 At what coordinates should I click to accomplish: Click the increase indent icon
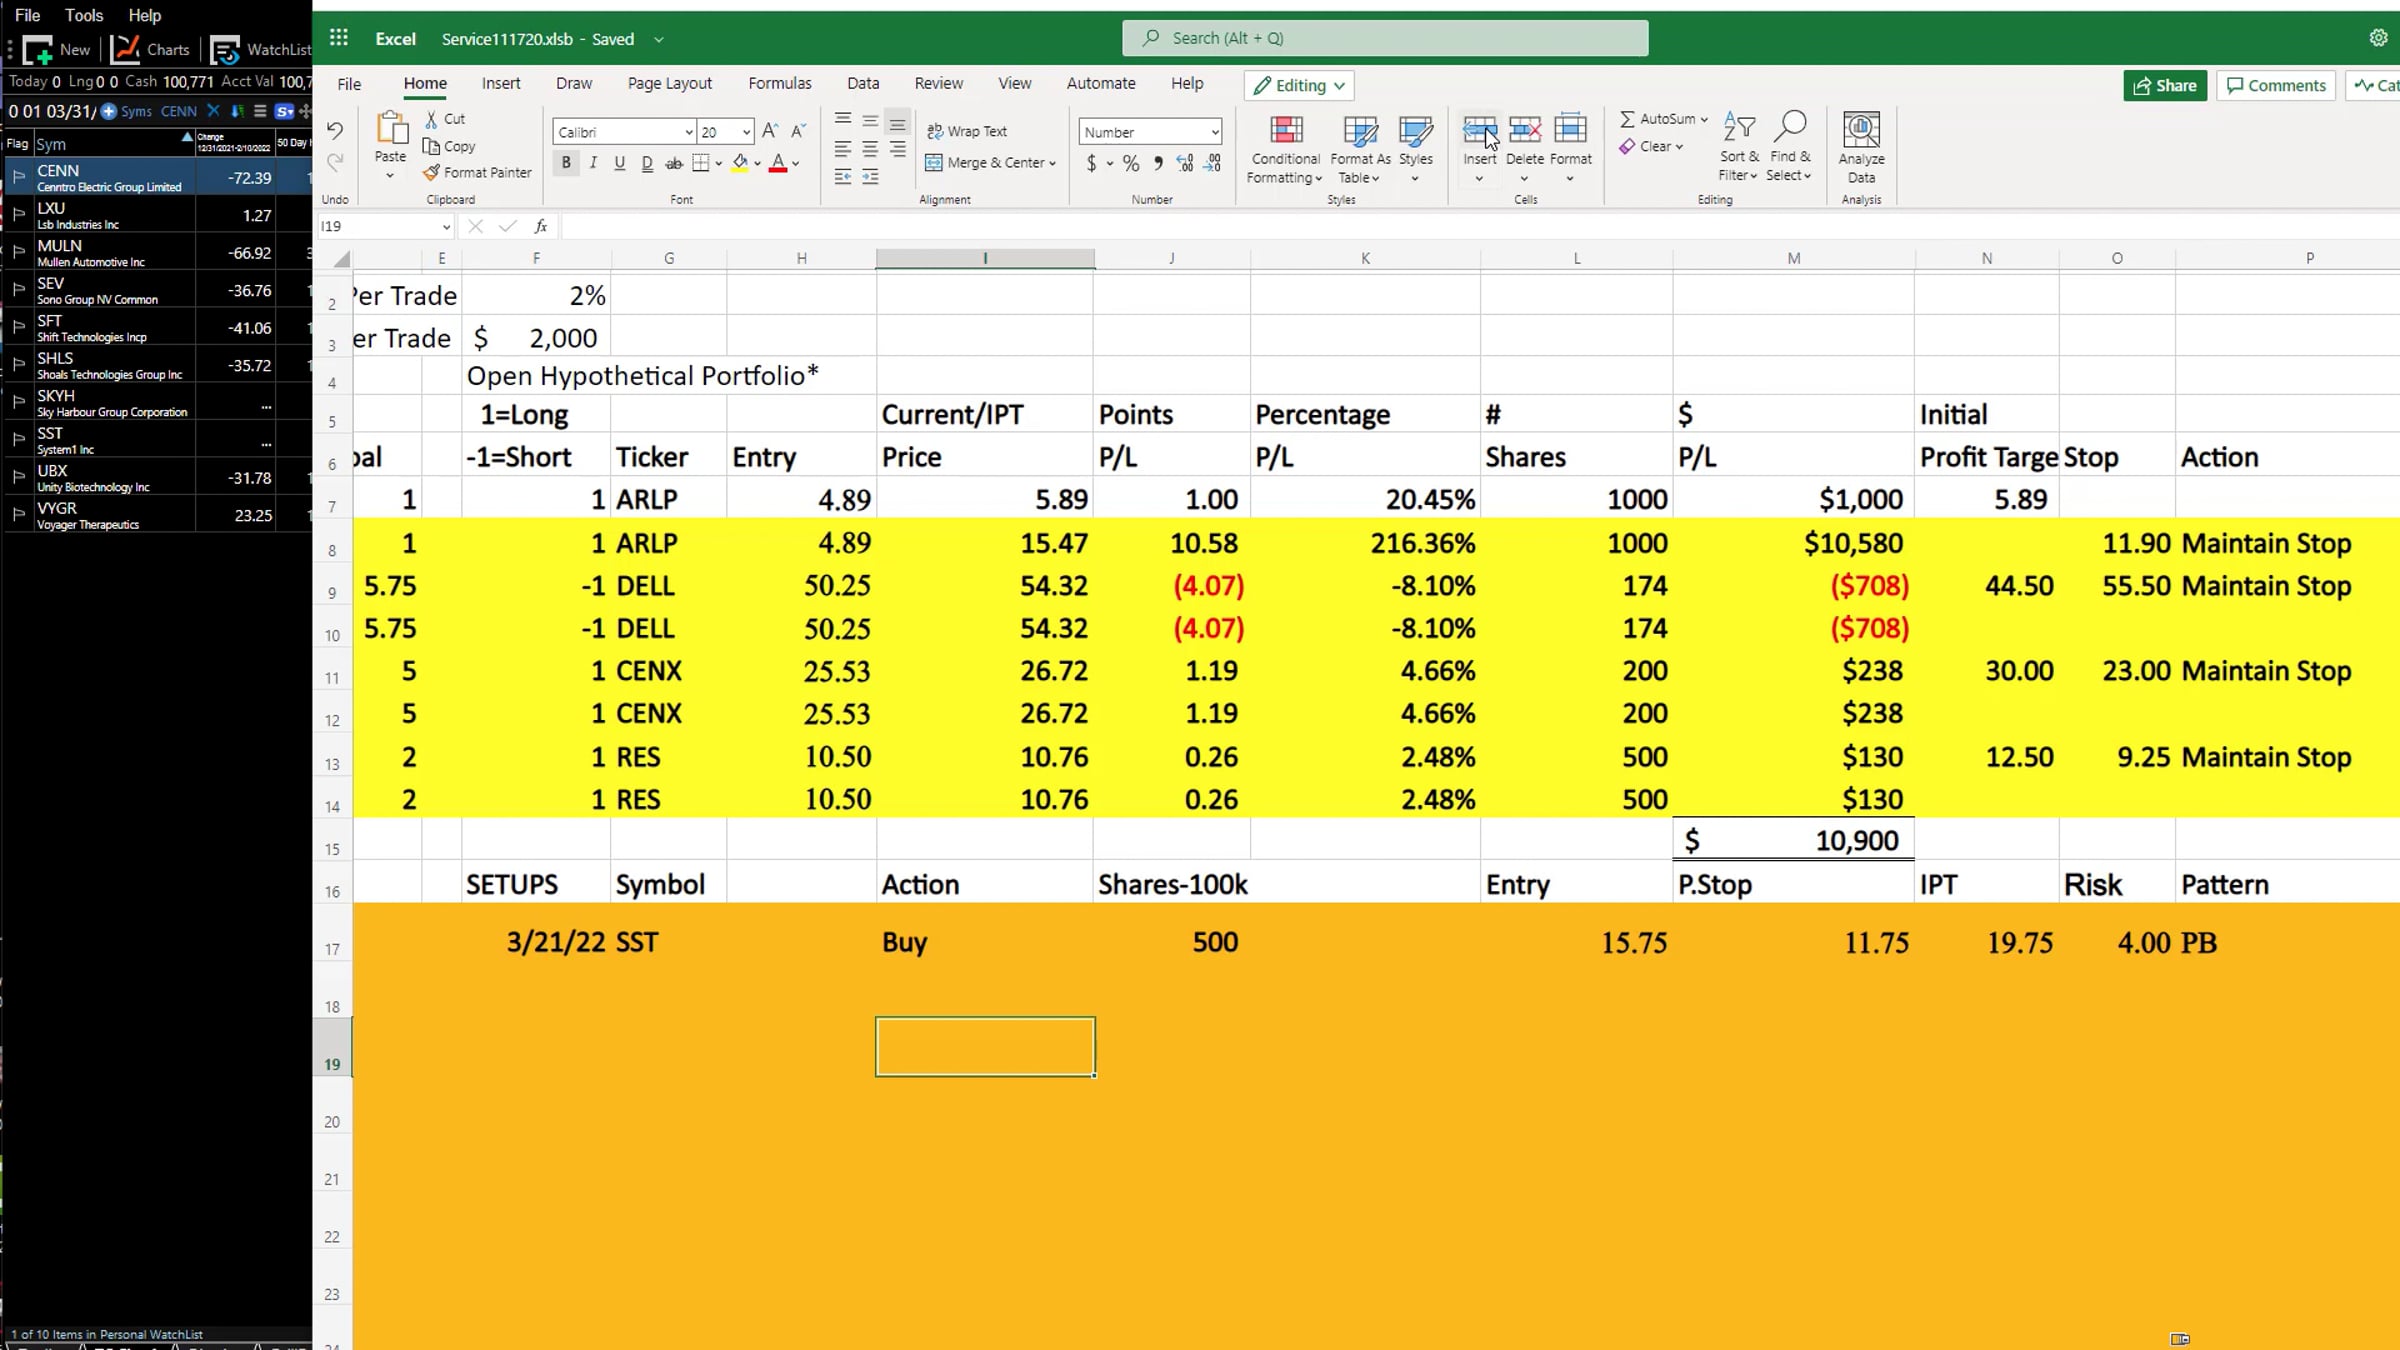870,177
